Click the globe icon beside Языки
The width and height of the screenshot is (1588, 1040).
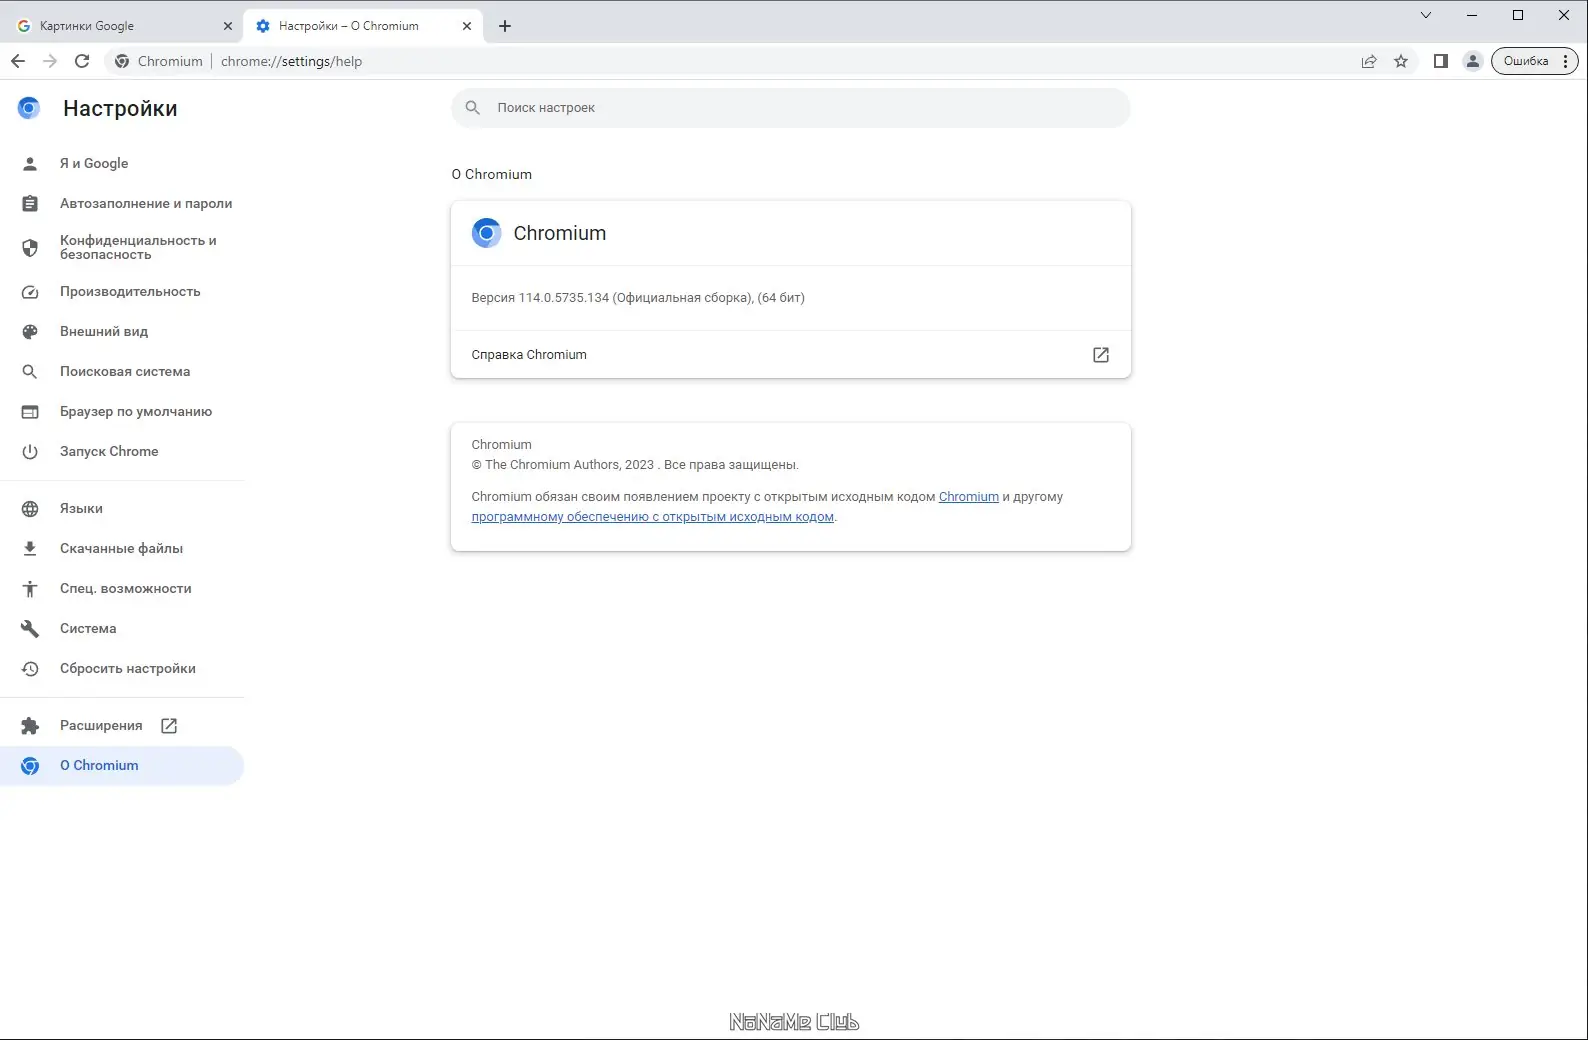tap(30, 509)
